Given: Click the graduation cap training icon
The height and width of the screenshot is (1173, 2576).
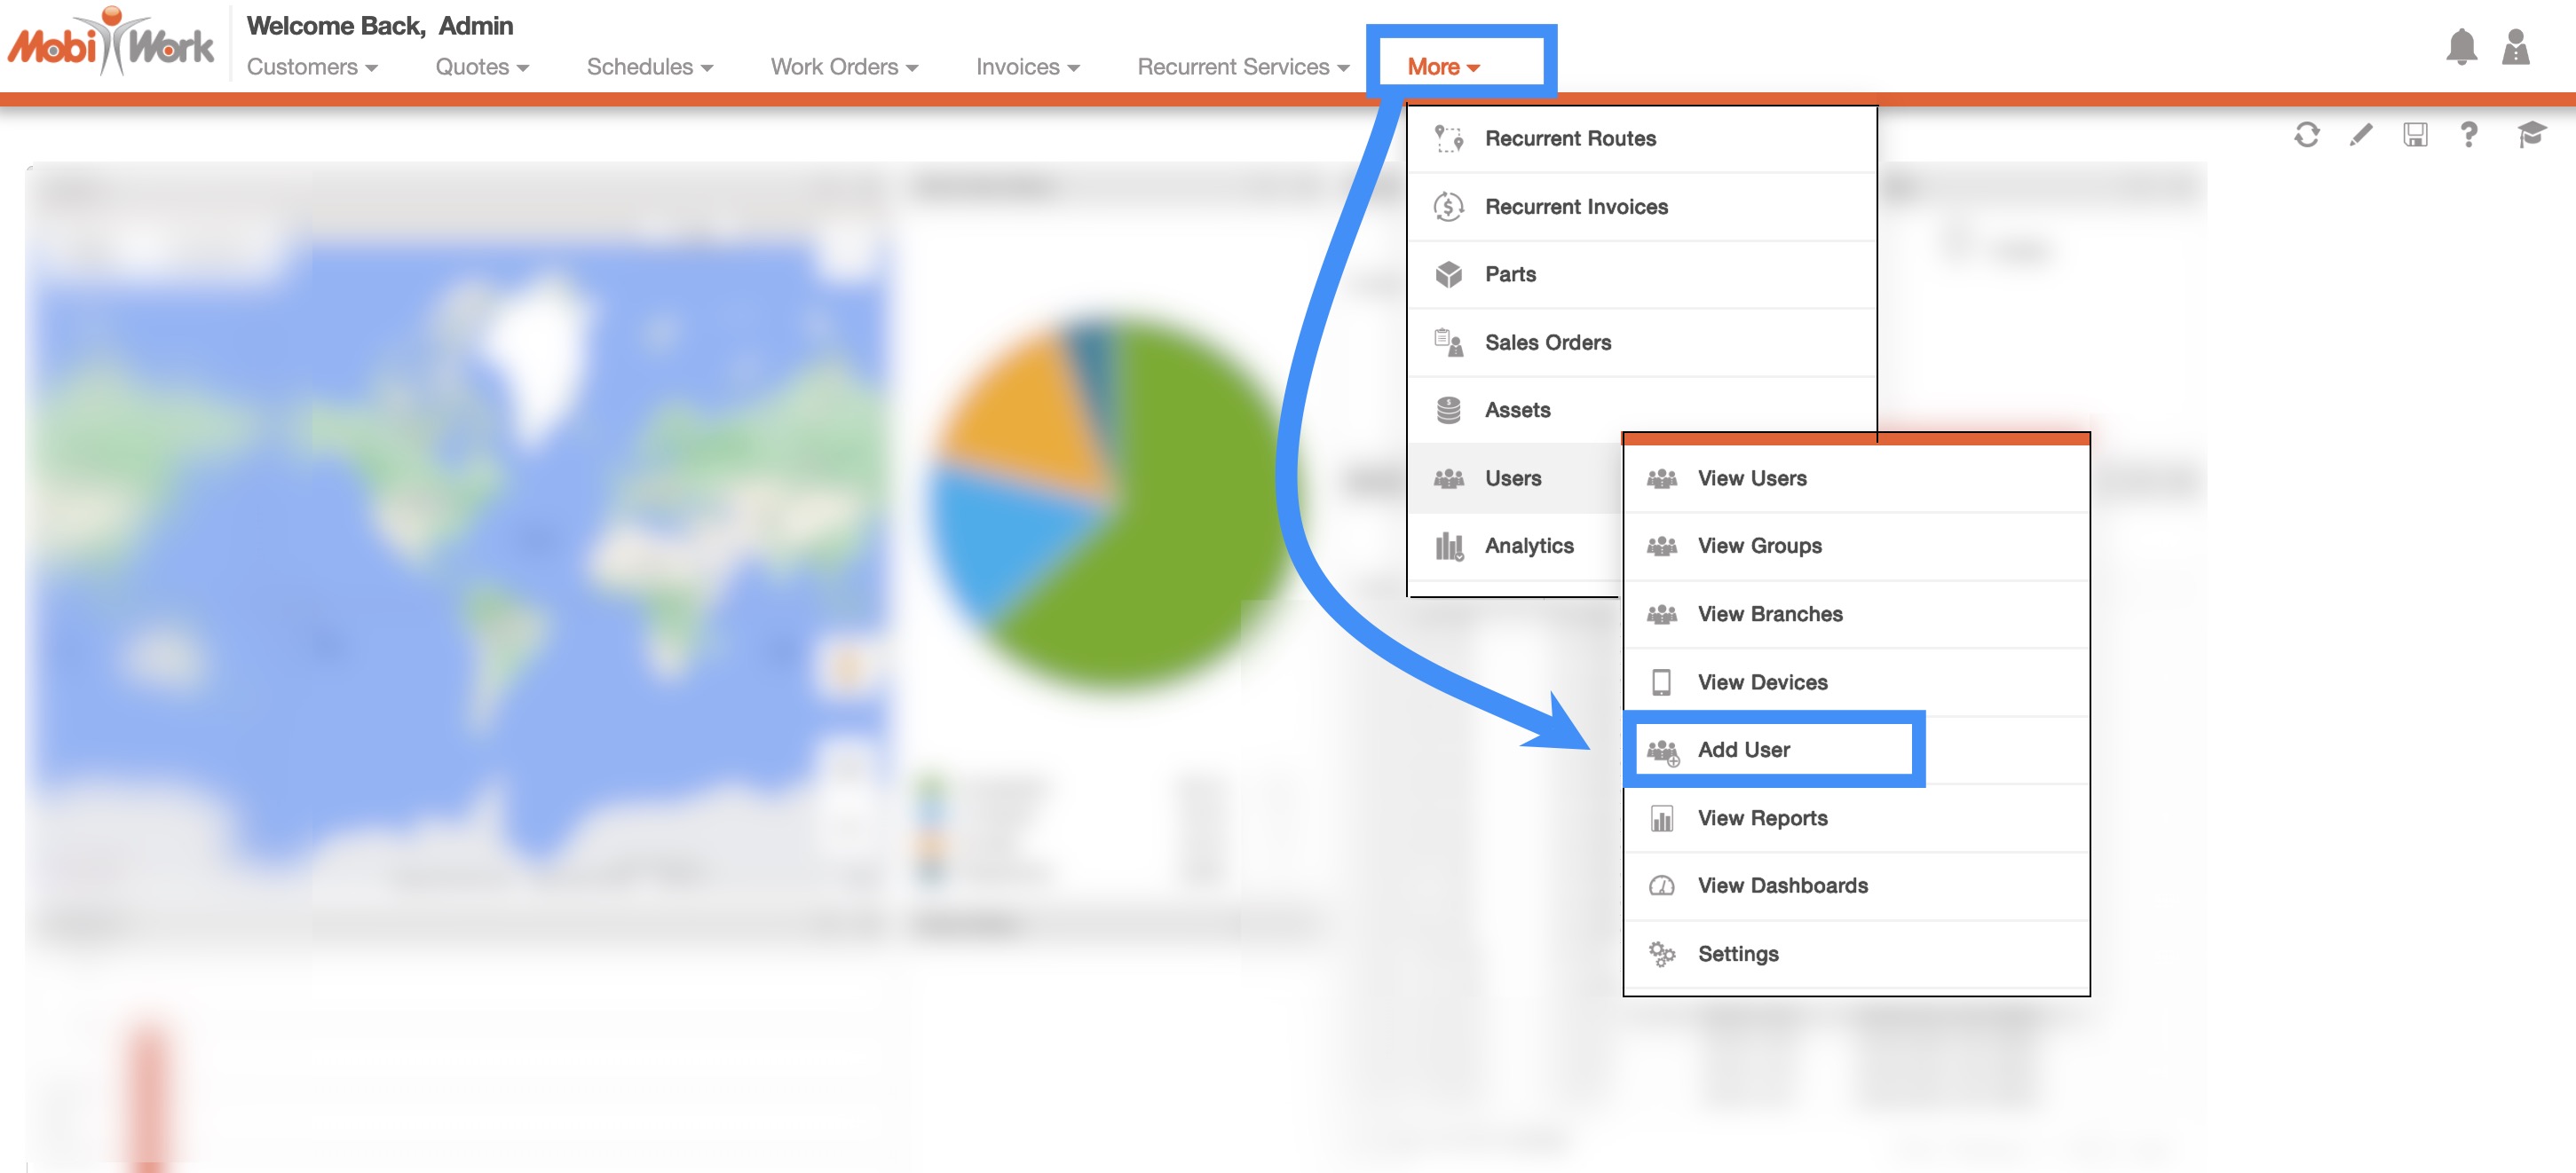Looking at the screenshot, I should coord(2531,135).
